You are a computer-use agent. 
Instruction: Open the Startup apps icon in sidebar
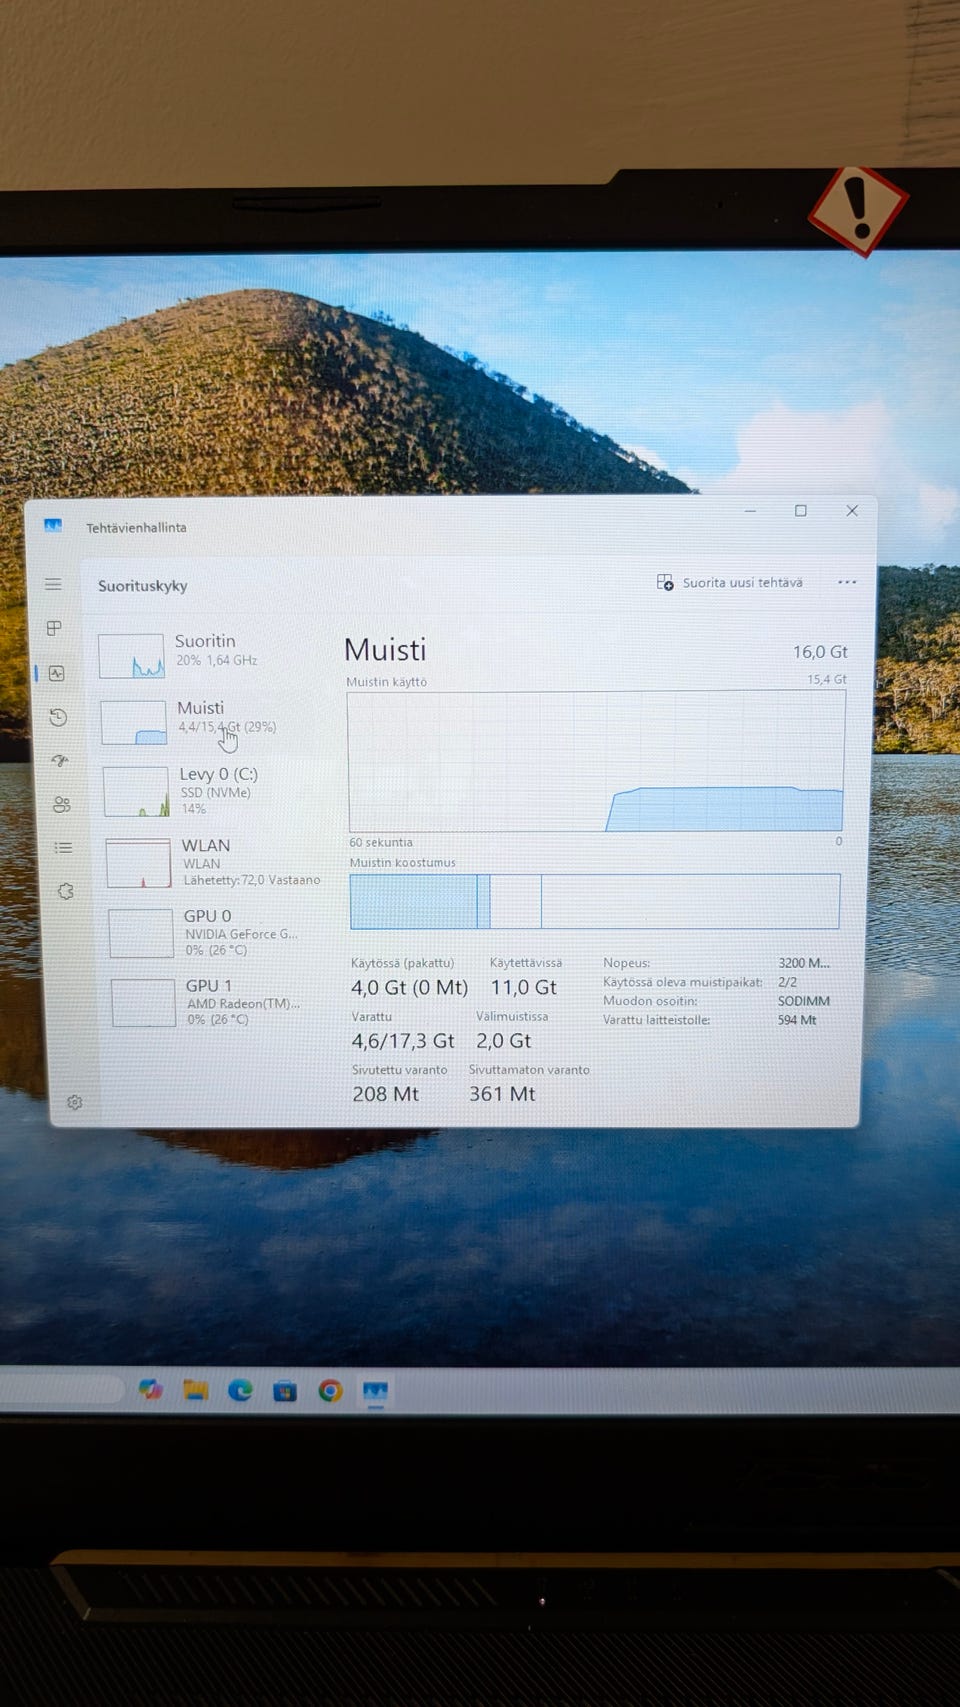(60, 761)
